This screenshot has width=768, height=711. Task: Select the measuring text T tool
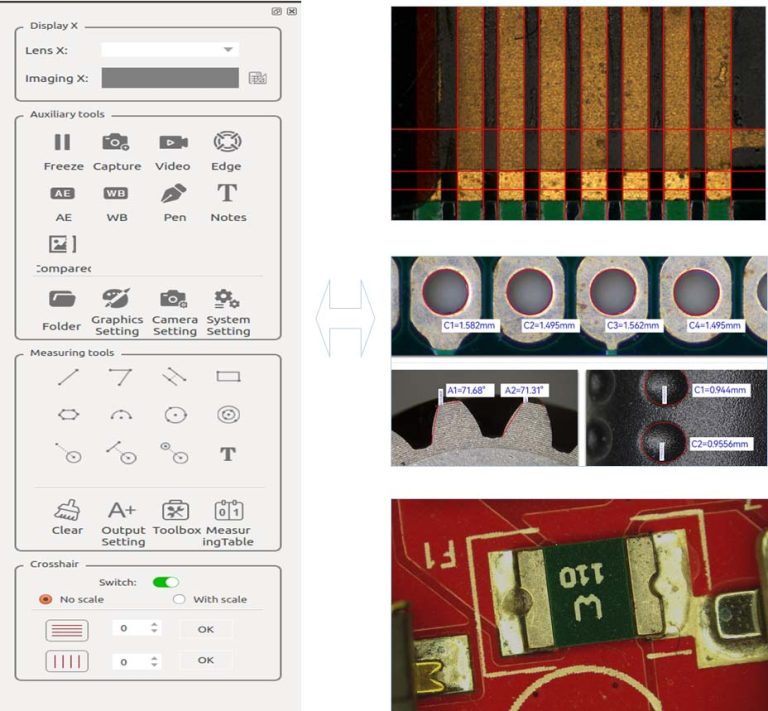[228, 453]
